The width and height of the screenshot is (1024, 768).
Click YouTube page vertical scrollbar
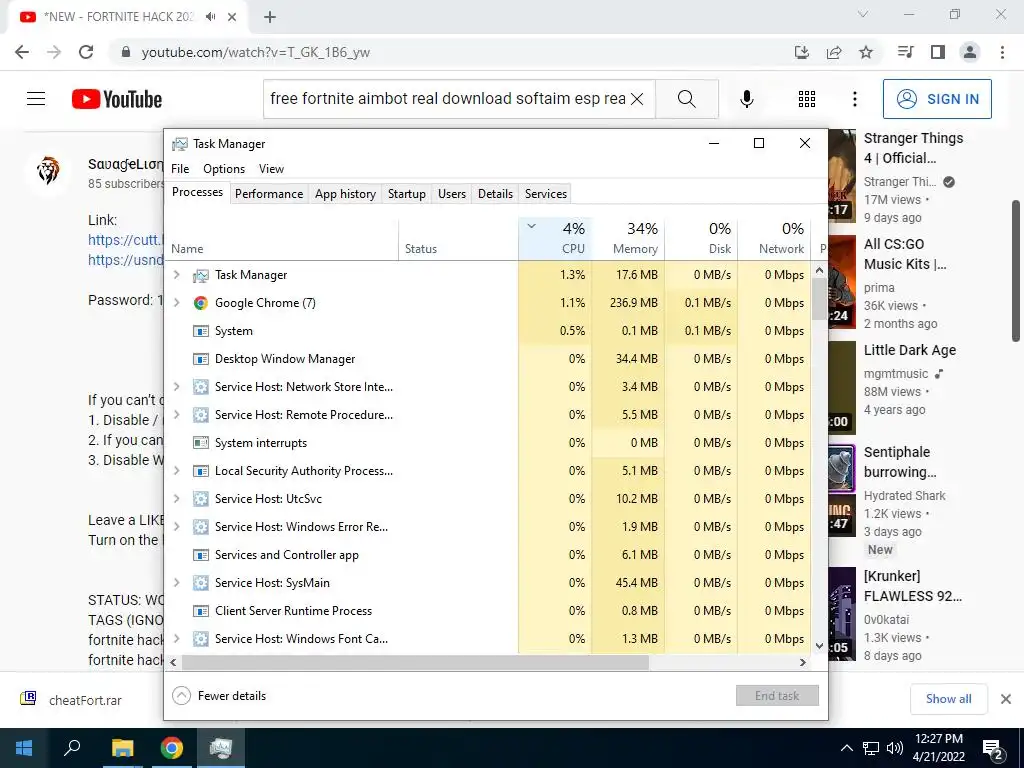click(1016, 271)
